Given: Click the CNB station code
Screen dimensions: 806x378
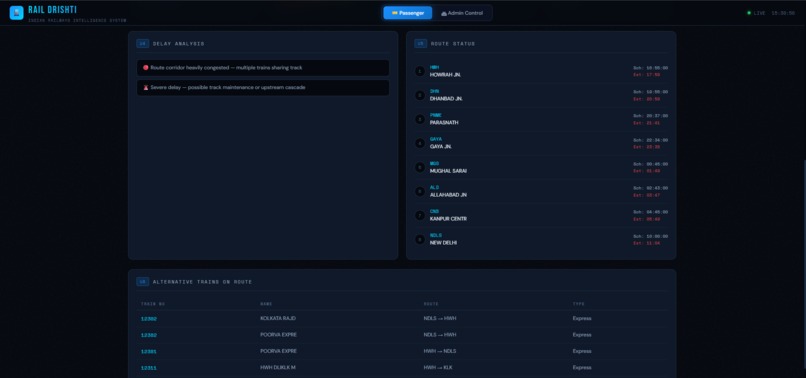Looking at the screenshot, I should pos(434,211).
